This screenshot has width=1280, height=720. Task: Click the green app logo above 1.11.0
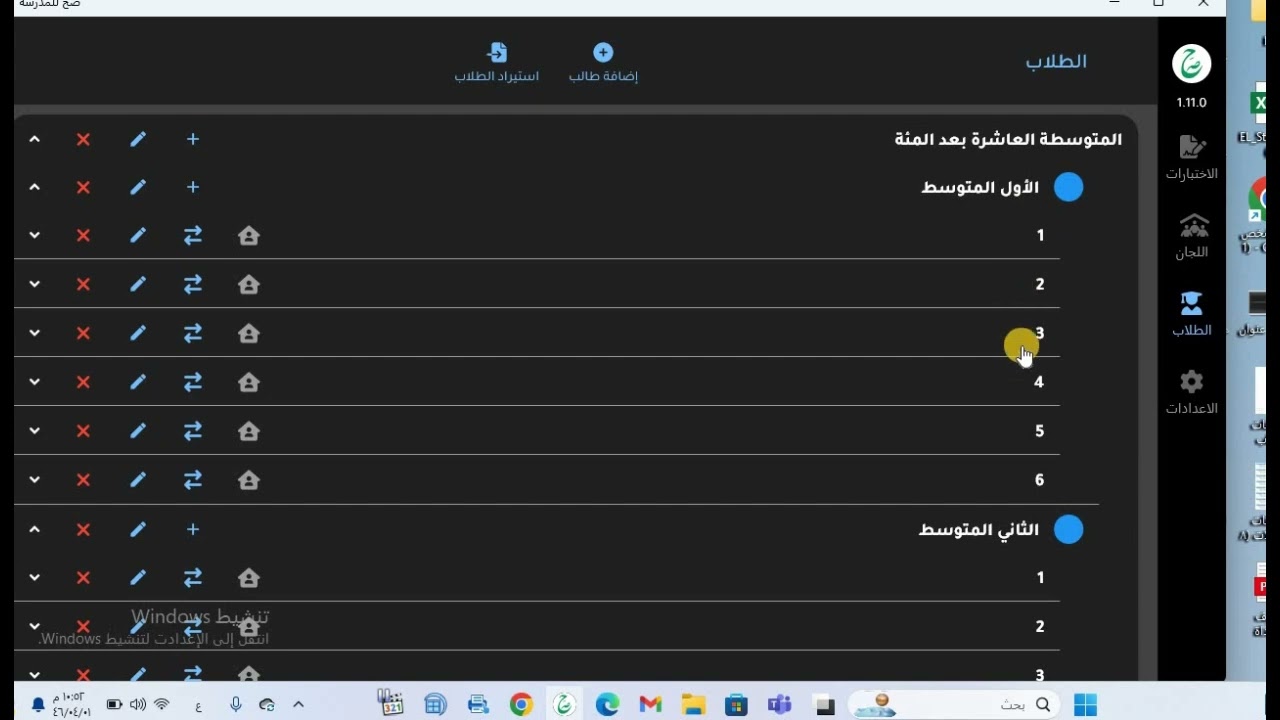click(1191, 64)
